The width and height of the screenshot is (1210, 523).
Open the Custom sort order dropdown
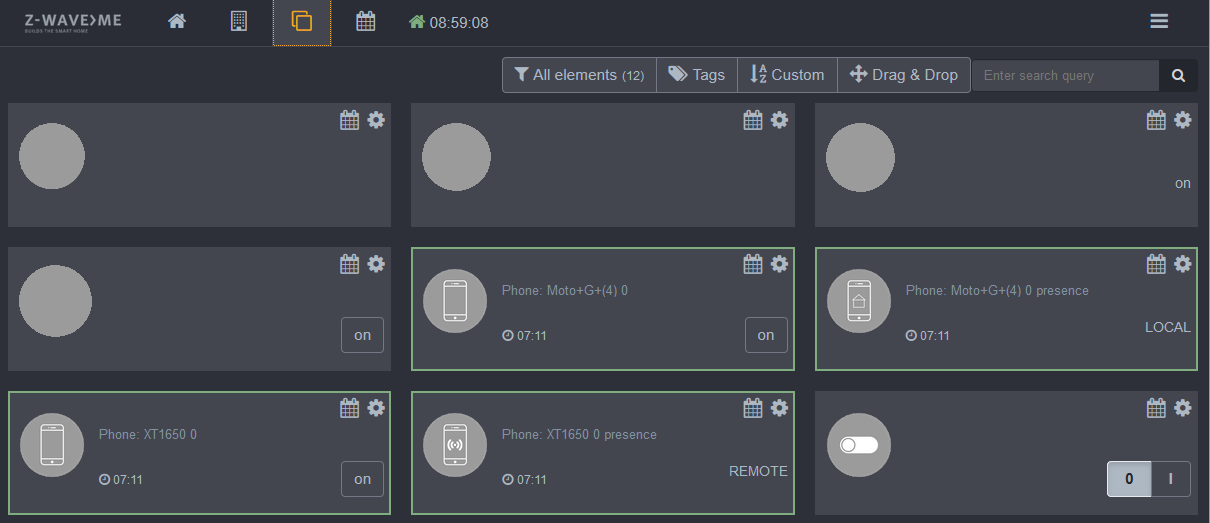pyautogui.click(x=787, y=75)
